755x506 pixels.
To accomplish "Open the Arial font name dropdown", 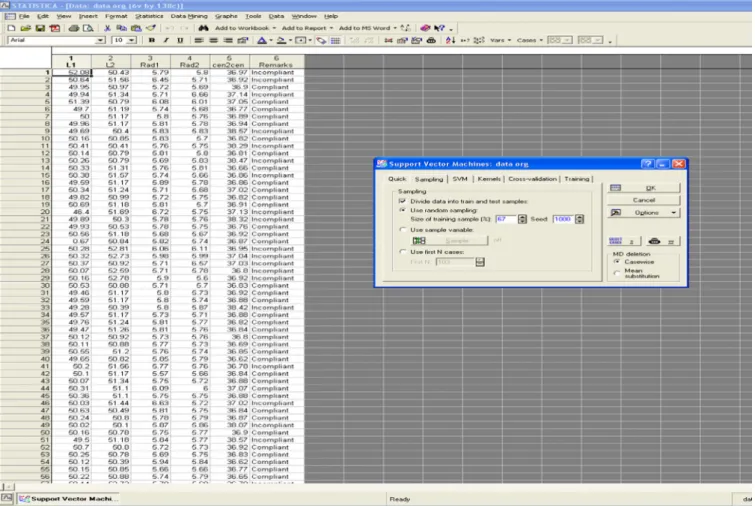I will click(100, 40).
